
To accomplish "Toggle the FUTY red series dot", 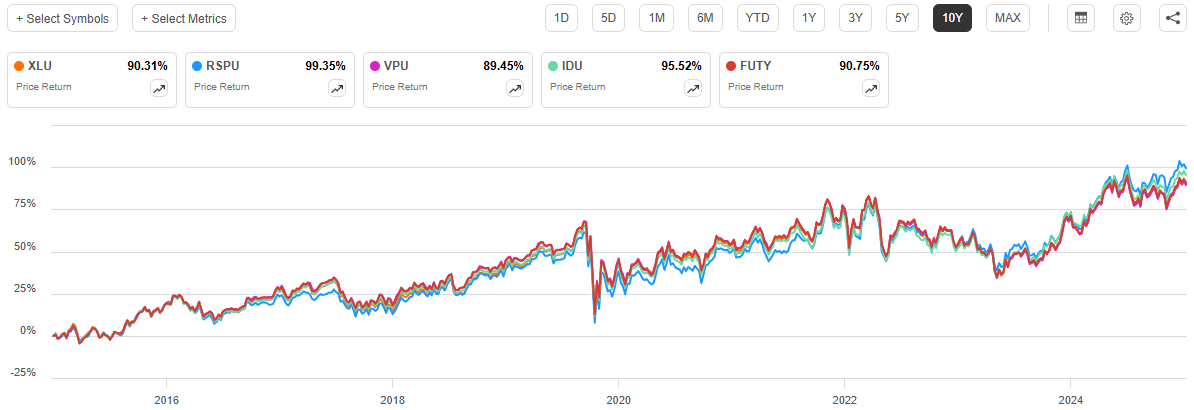I will pos(731,66).
